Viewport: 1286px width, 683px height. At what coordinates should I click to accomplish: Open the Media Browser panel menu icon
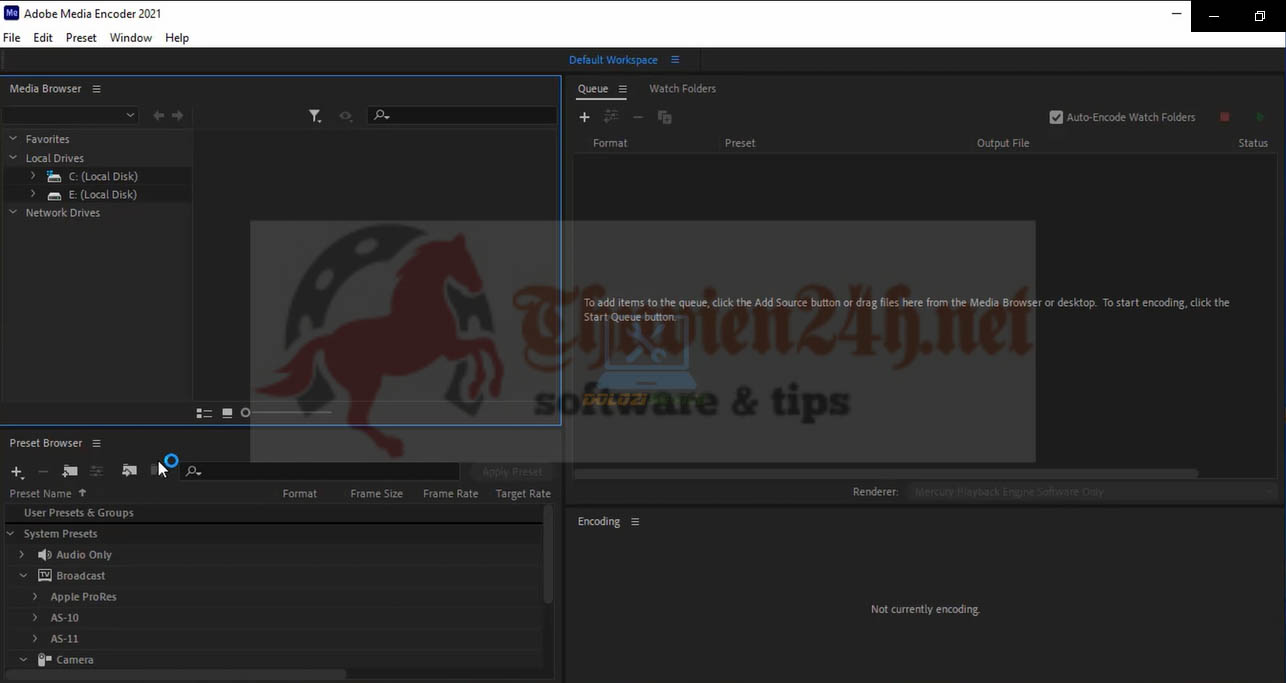[96, 89]
